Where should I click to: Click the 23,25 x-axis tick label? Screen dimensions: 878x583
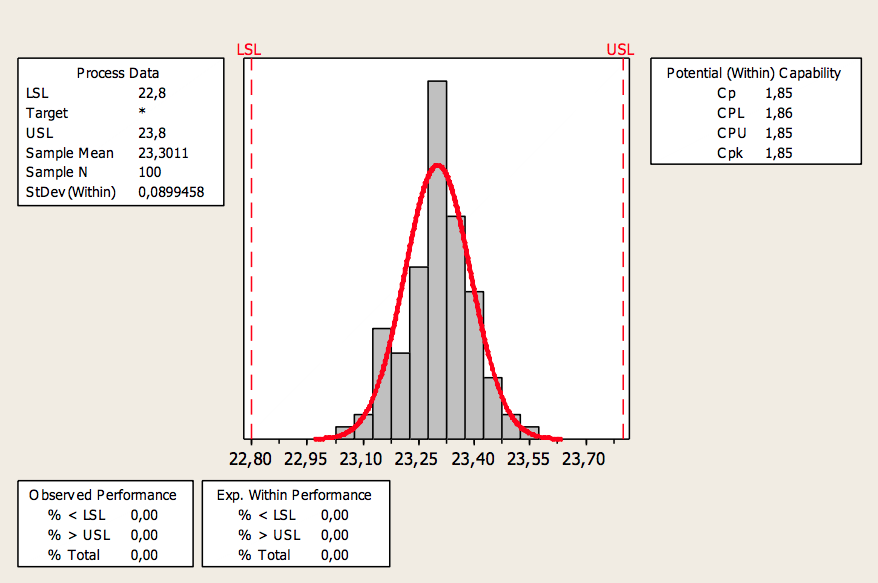click(x=419, y=460)
